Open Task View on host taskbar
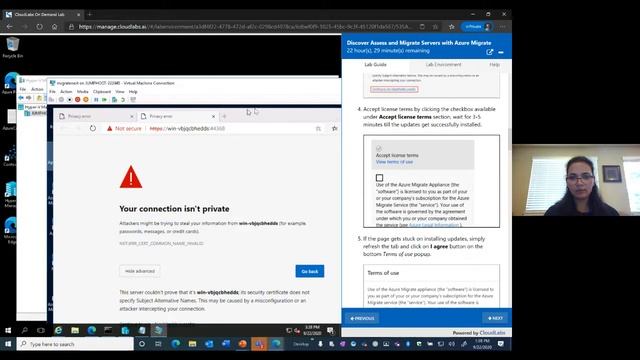640x360 pixels. point(158,344)
